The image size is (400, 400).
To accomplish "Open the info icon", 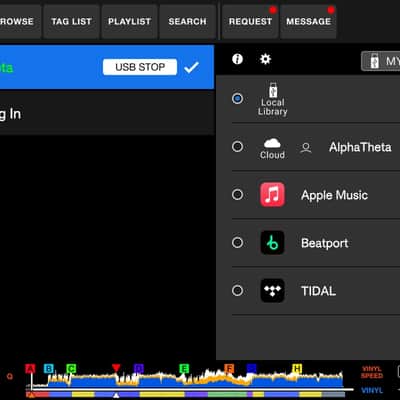I will tap(237, 59).
